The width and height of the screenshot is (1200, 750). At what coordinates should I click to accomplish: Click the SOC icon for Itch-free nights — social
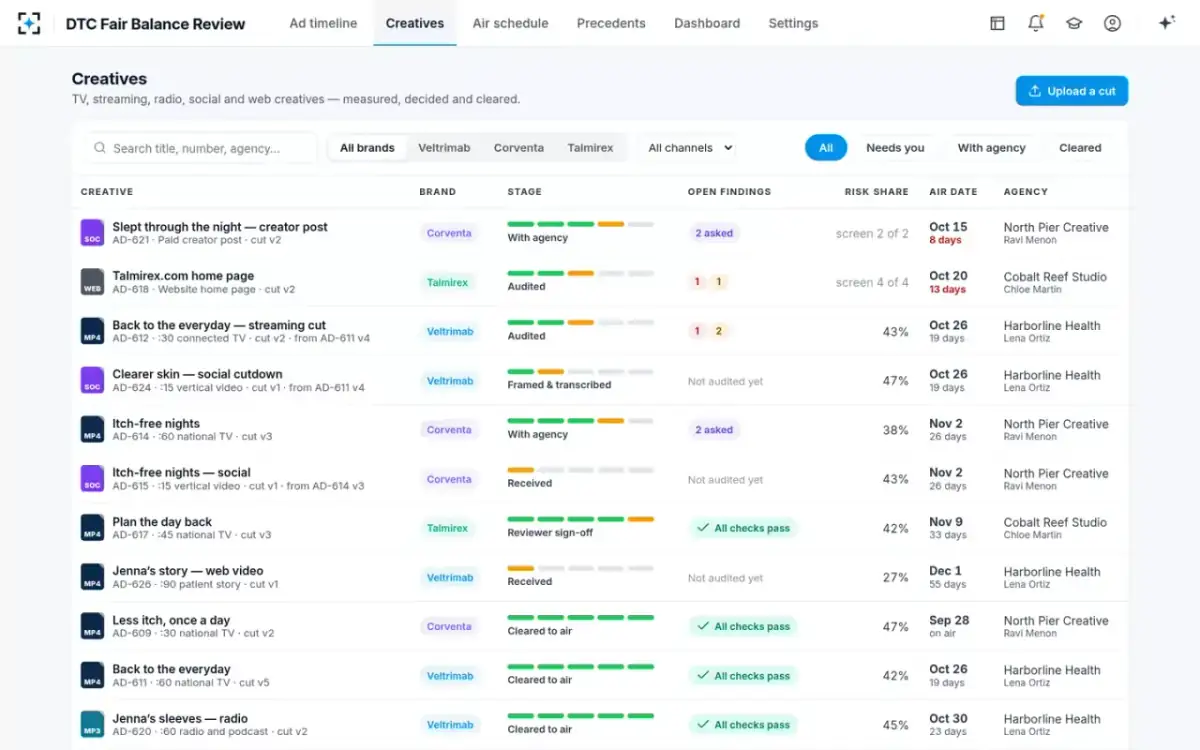click(92, 478)
